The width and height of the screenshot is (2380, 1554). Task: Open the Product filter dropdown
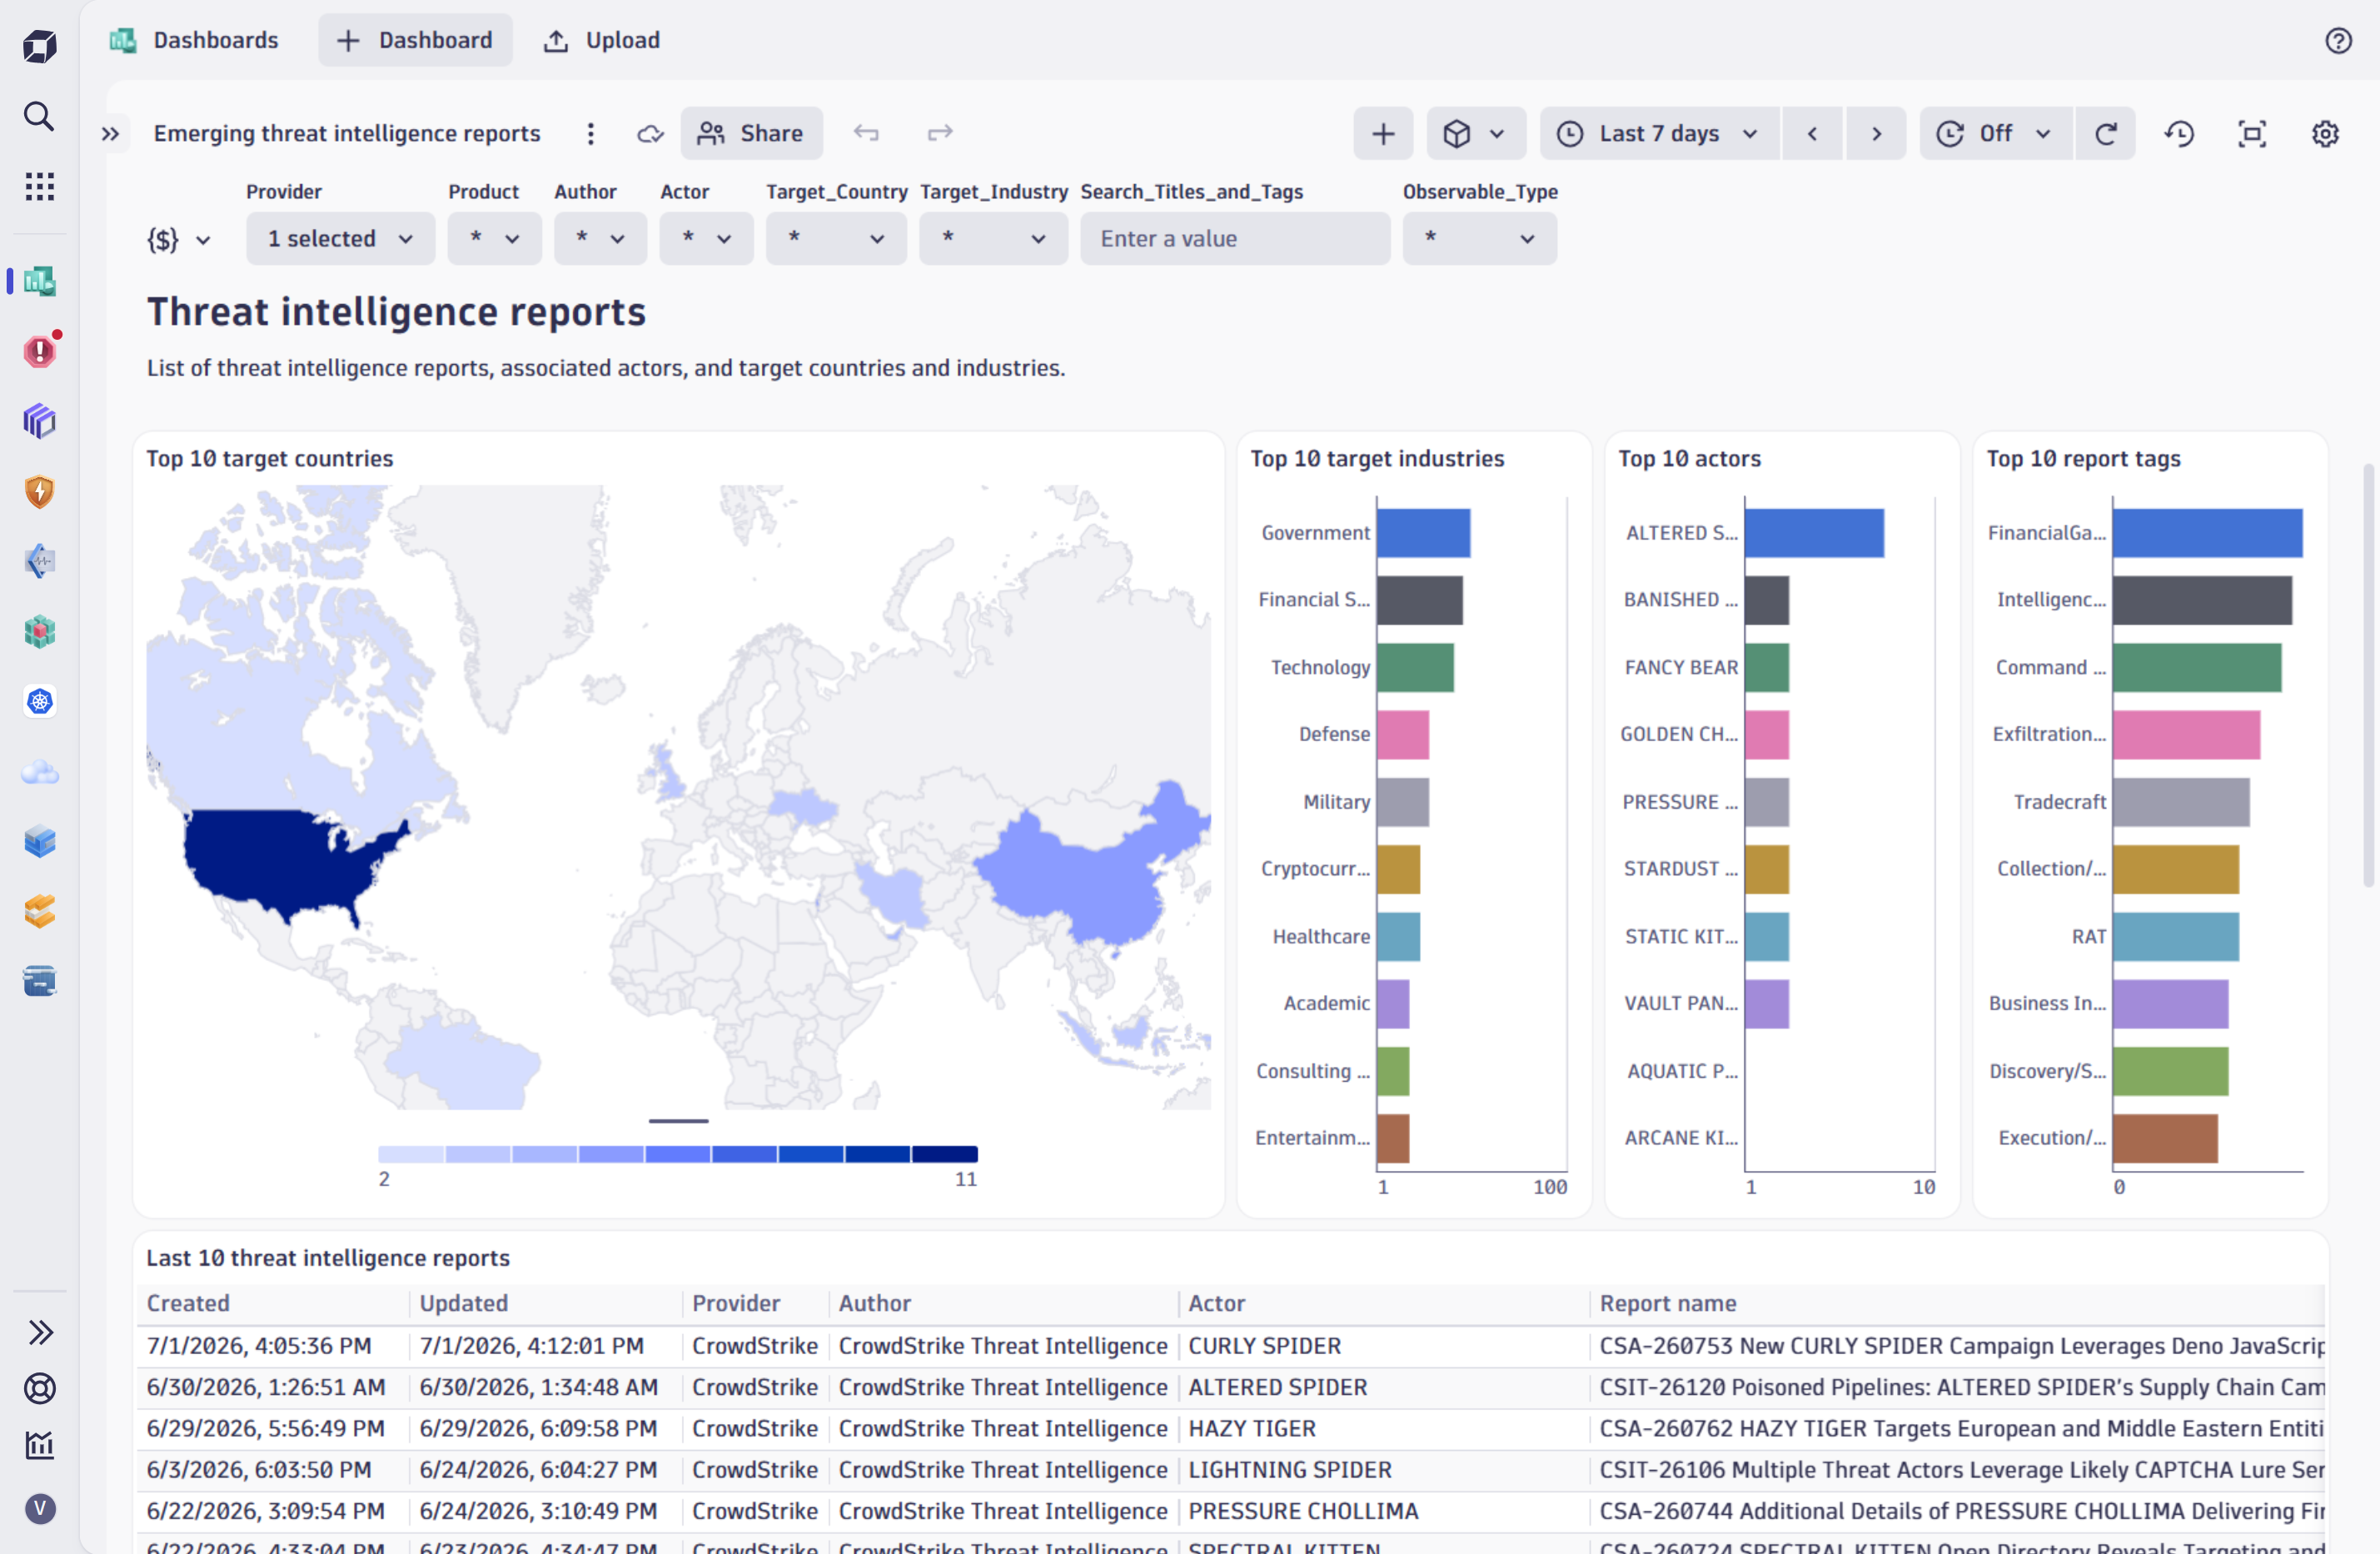tap(494, 238)
